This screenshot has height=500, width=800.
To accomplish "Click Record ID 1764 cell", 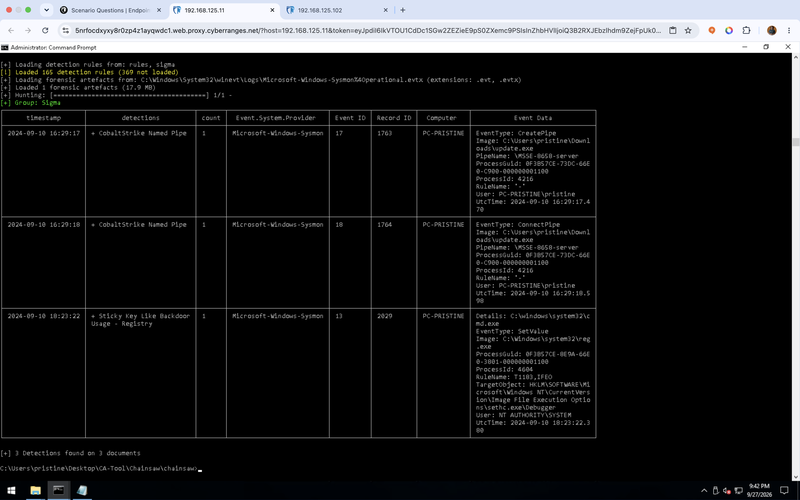I will tap(385, 224).
